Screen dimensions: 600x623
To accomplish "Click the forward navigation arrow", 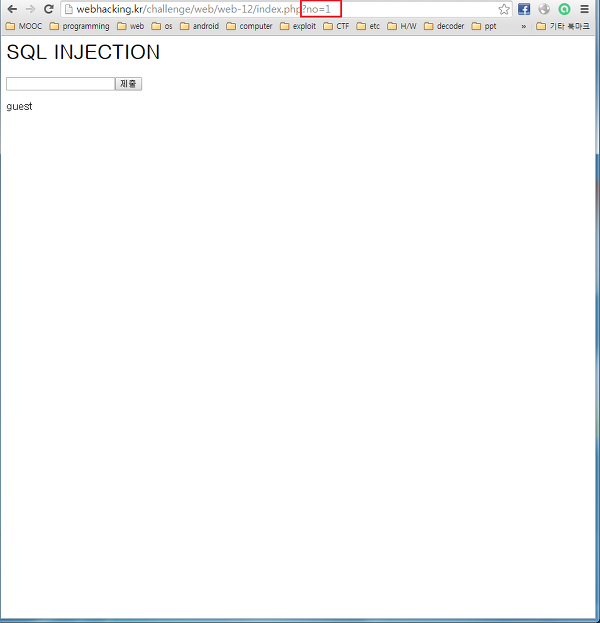I will point(30,9).
